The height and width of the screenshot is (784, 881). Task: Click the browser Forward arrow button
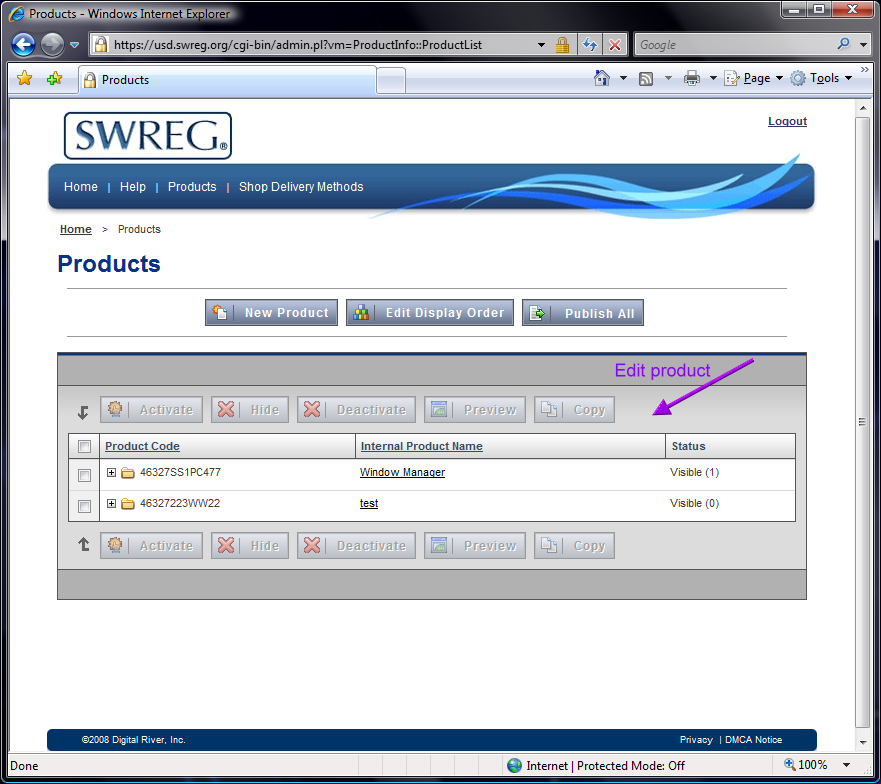[52, 44]
